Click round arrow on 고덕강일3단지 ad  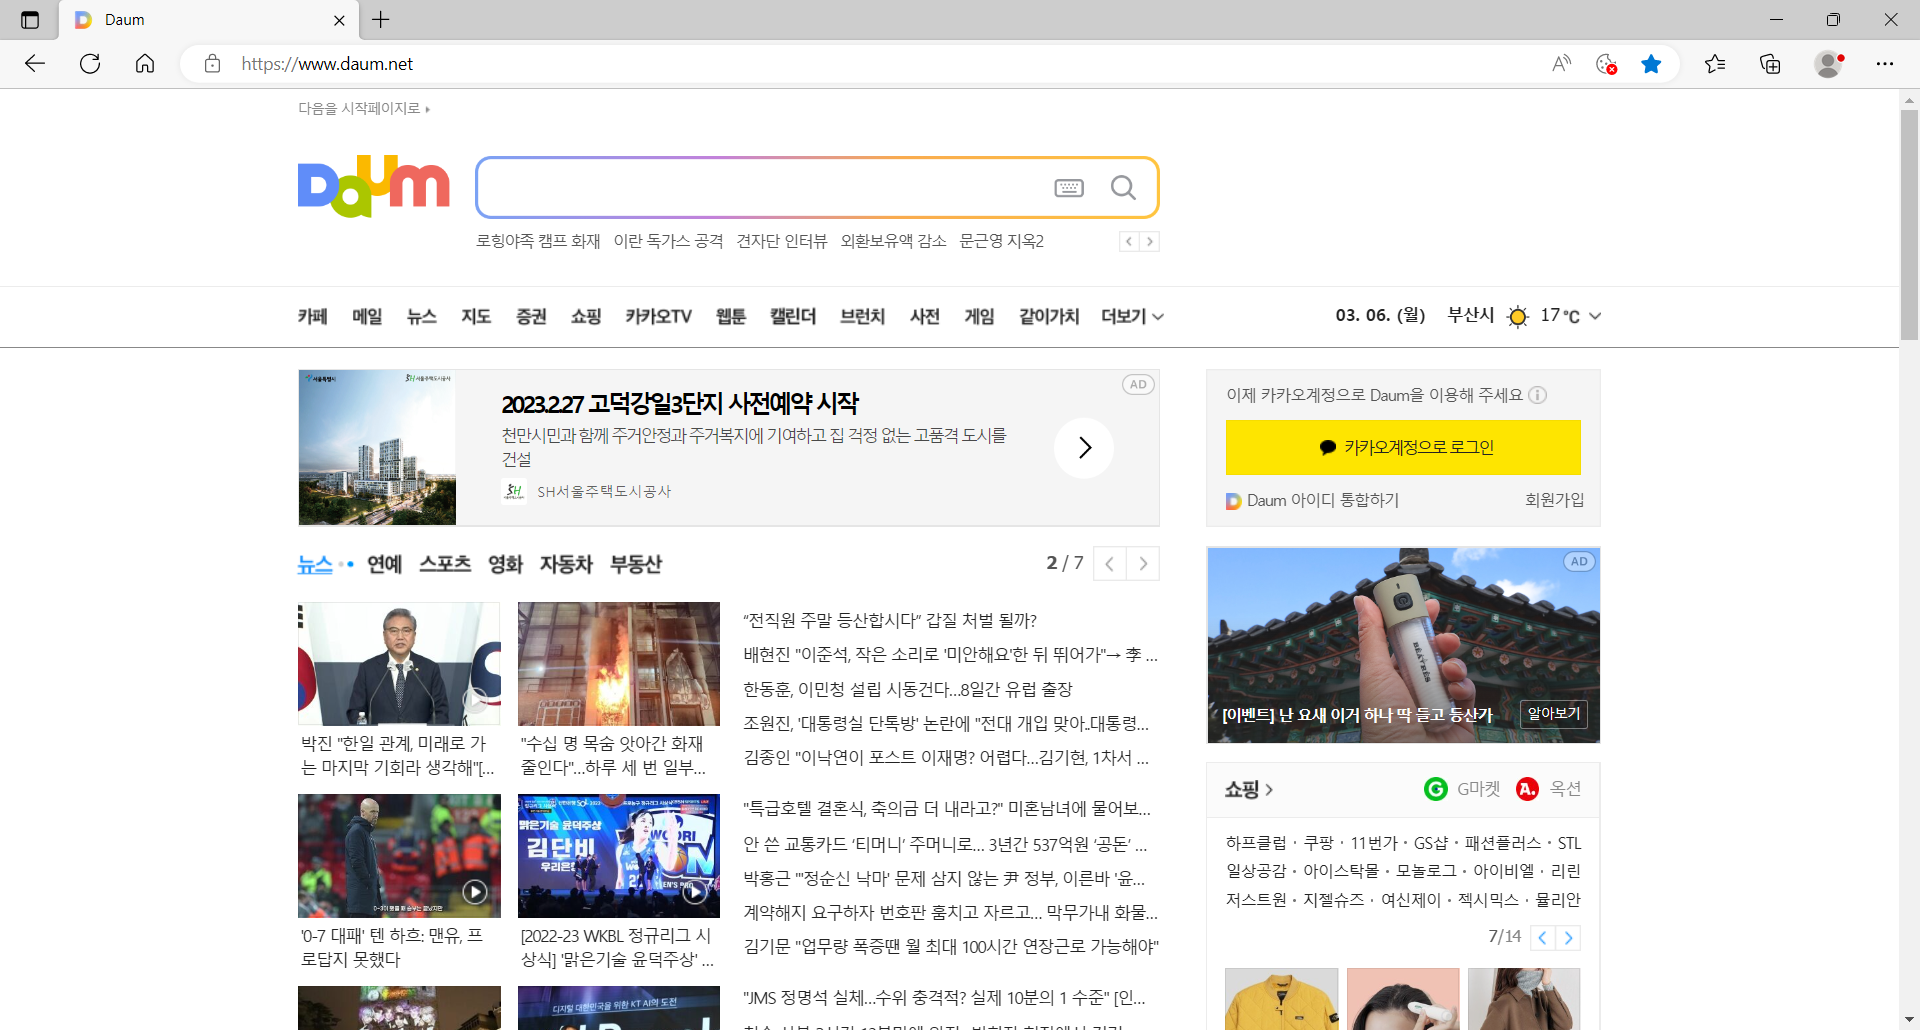(1084, 448)
